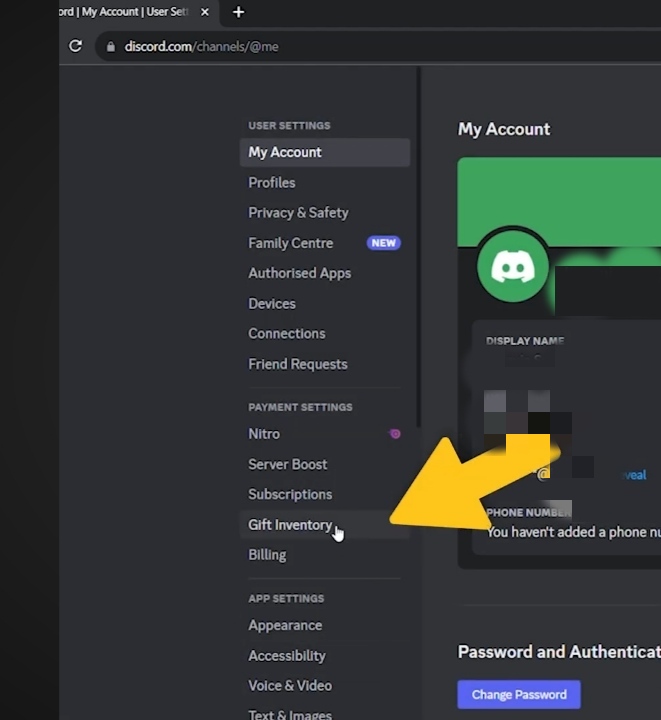The height and width of the screenshot is (720, 661).
Task: Click the Discord avatar profile picture
Action: coord(513,267)
